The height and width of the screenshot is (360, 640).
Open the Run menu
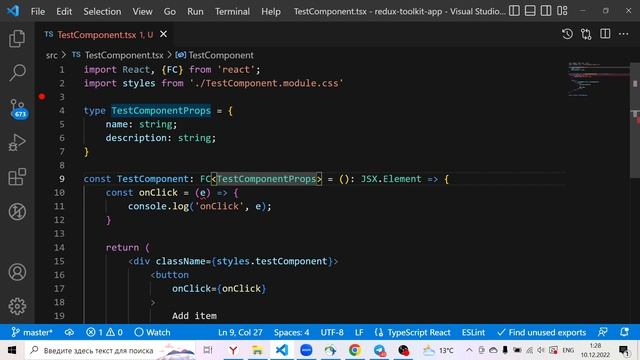click(195, 11)
